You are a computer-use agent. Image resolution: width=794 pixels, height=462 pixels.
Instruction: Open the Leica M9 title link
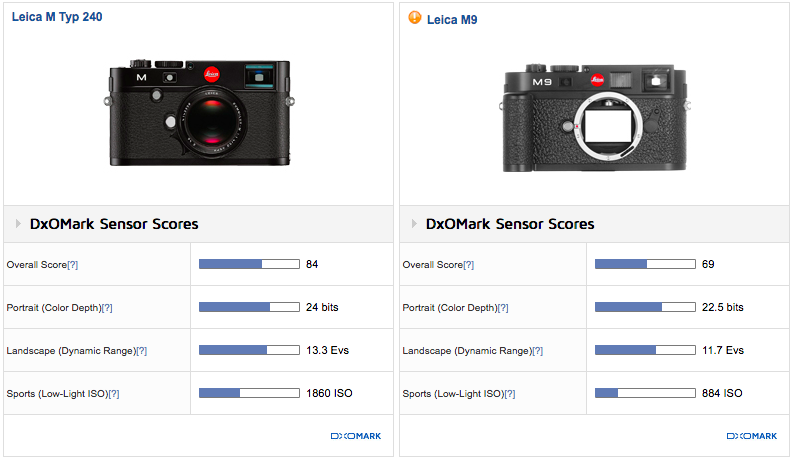point(452,20)
